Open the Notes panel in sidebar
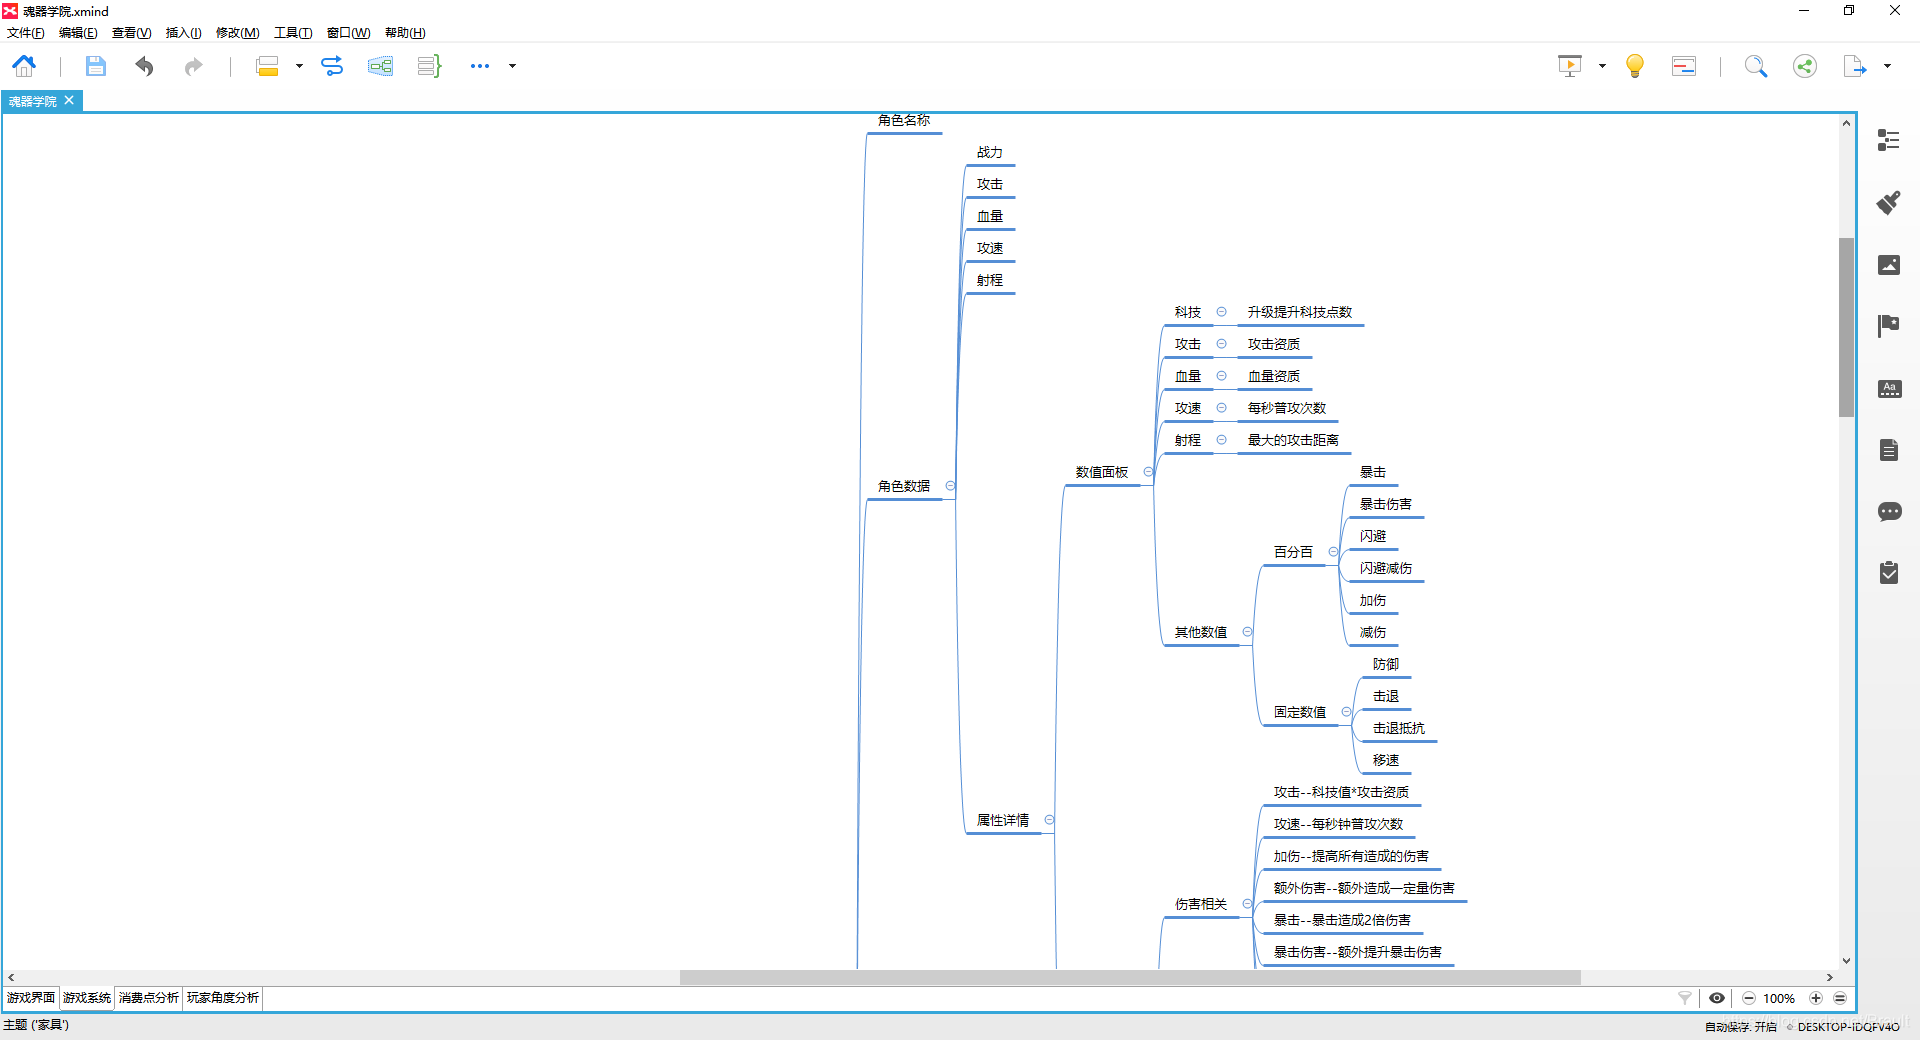Viewport: 1920px width, 1040px height. [x=1889, y=450]
